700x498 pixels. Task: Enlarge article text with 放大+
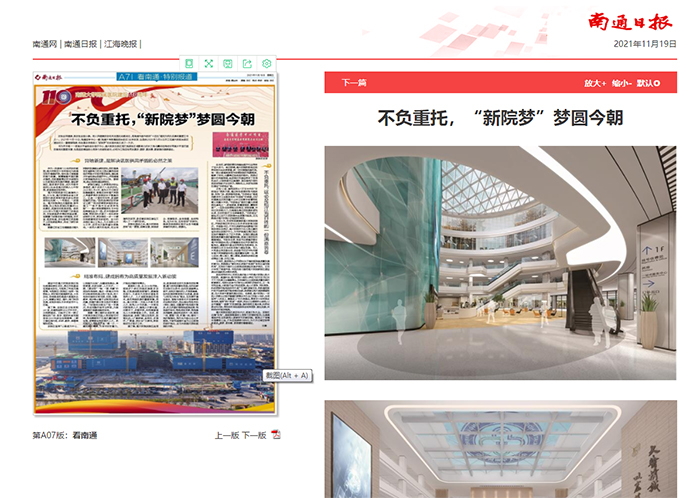coord(596,83)
